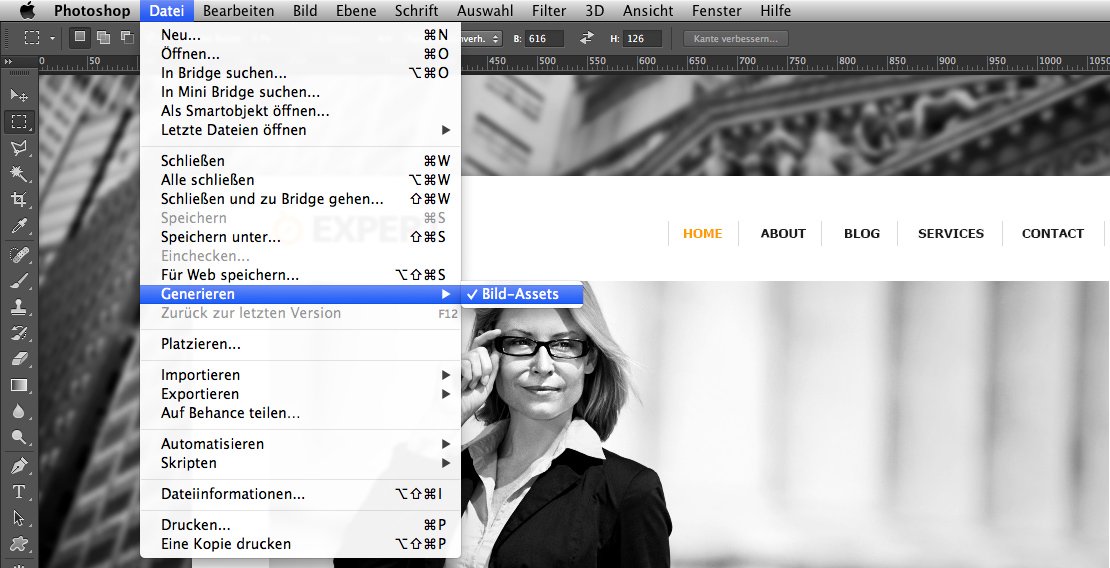
Task: Select the Move tool
Action: pos(18,96)
